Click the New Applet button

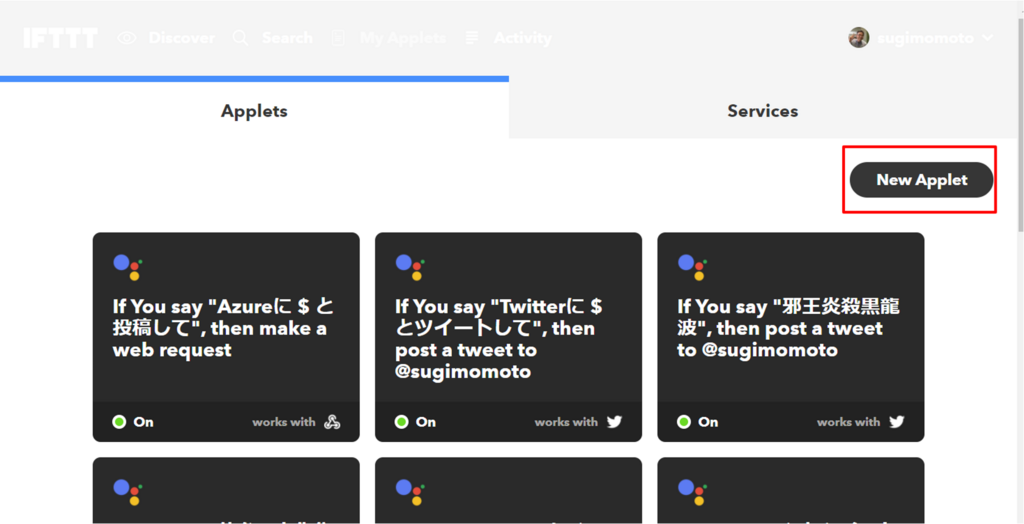click(x=921, y=180)
